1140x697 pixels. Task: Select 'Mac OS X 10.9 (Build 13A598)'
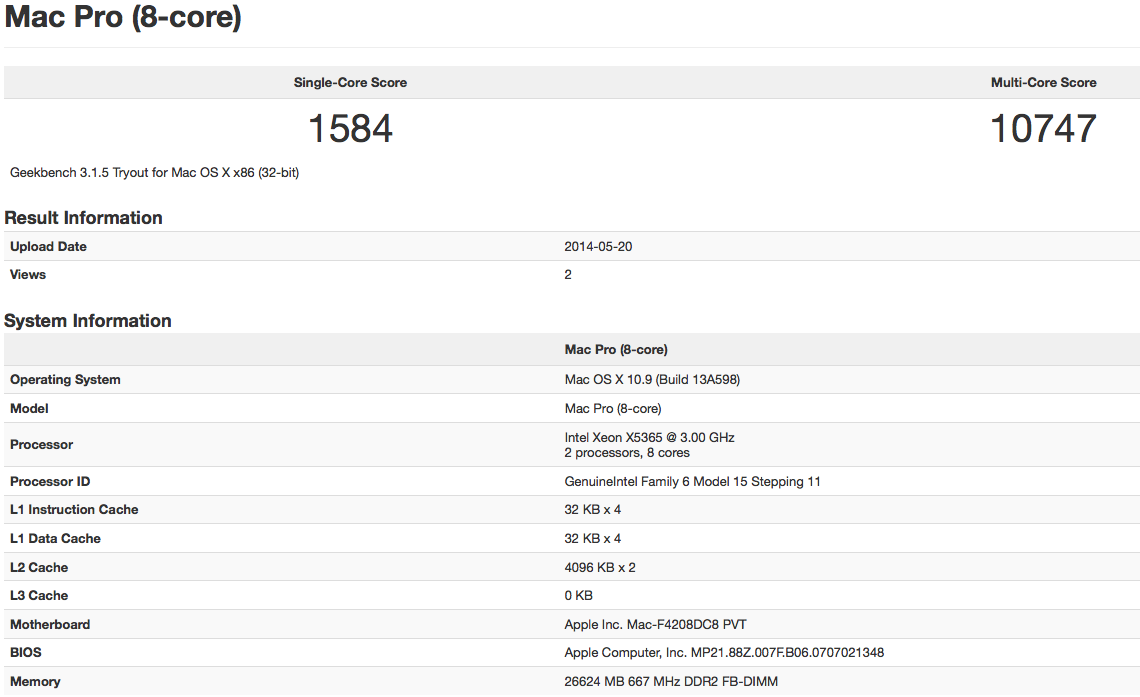(652, 379)
